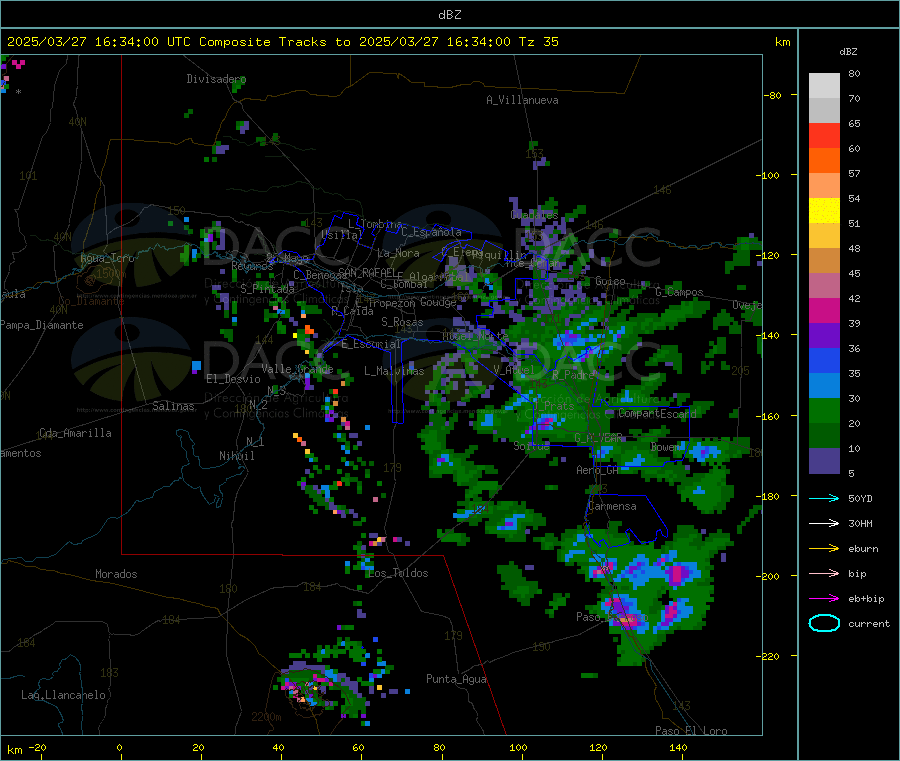Click the Carmensa map label
Screen dimensions: 900x761
coord(612,506)
